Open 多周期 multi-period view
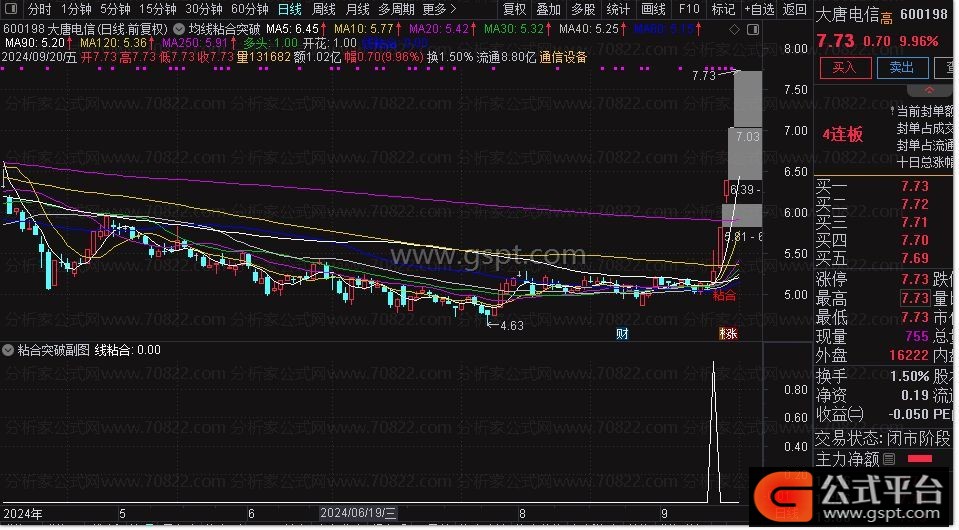This screenshot has width=959, height=530. point(396,9)
